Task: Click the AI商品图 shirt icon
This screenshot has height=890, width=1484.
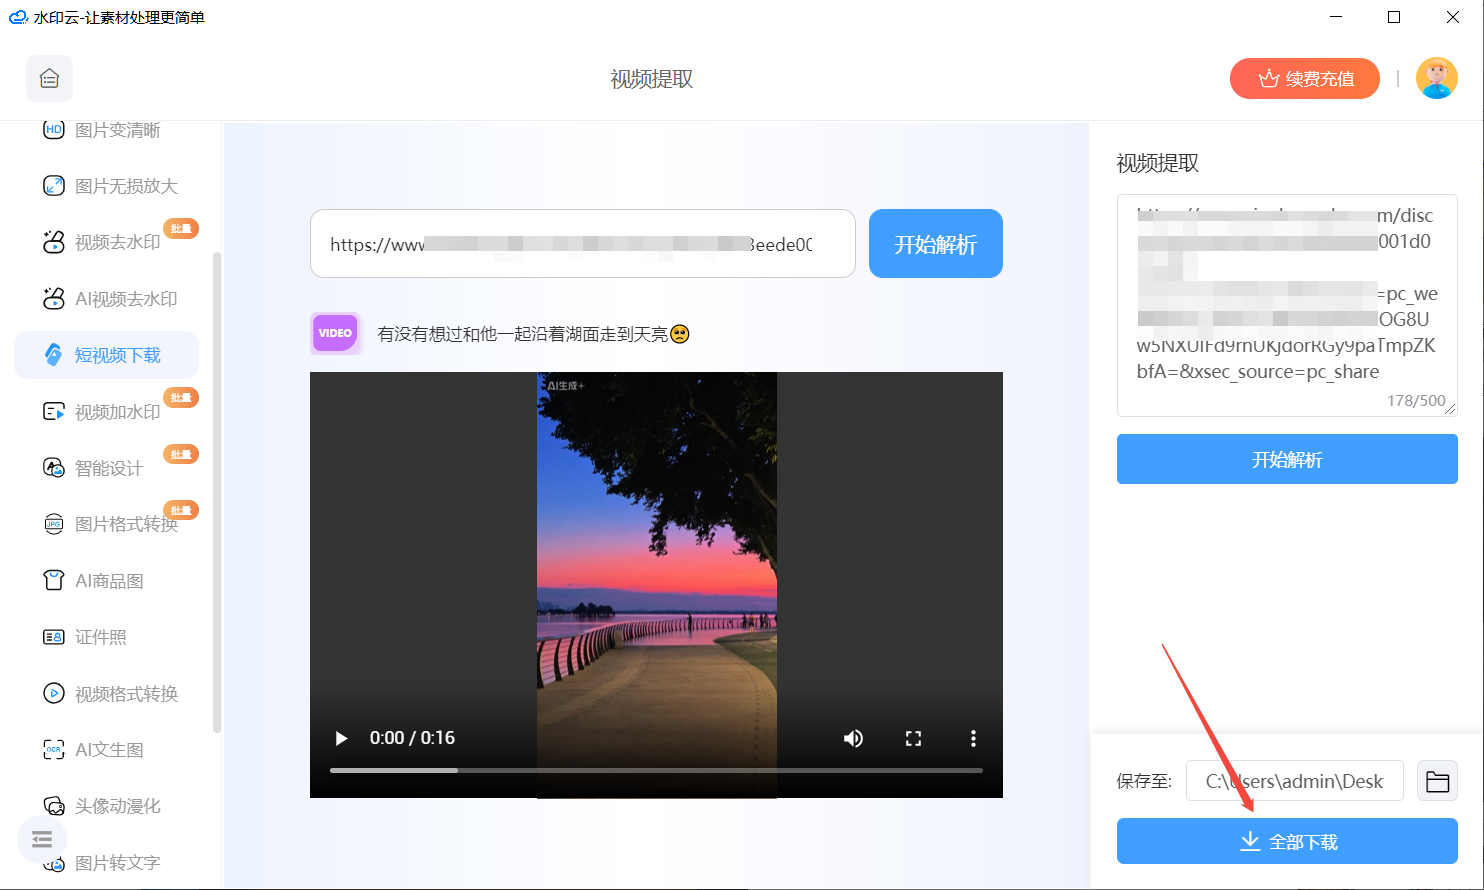Action: pos(54,581)
